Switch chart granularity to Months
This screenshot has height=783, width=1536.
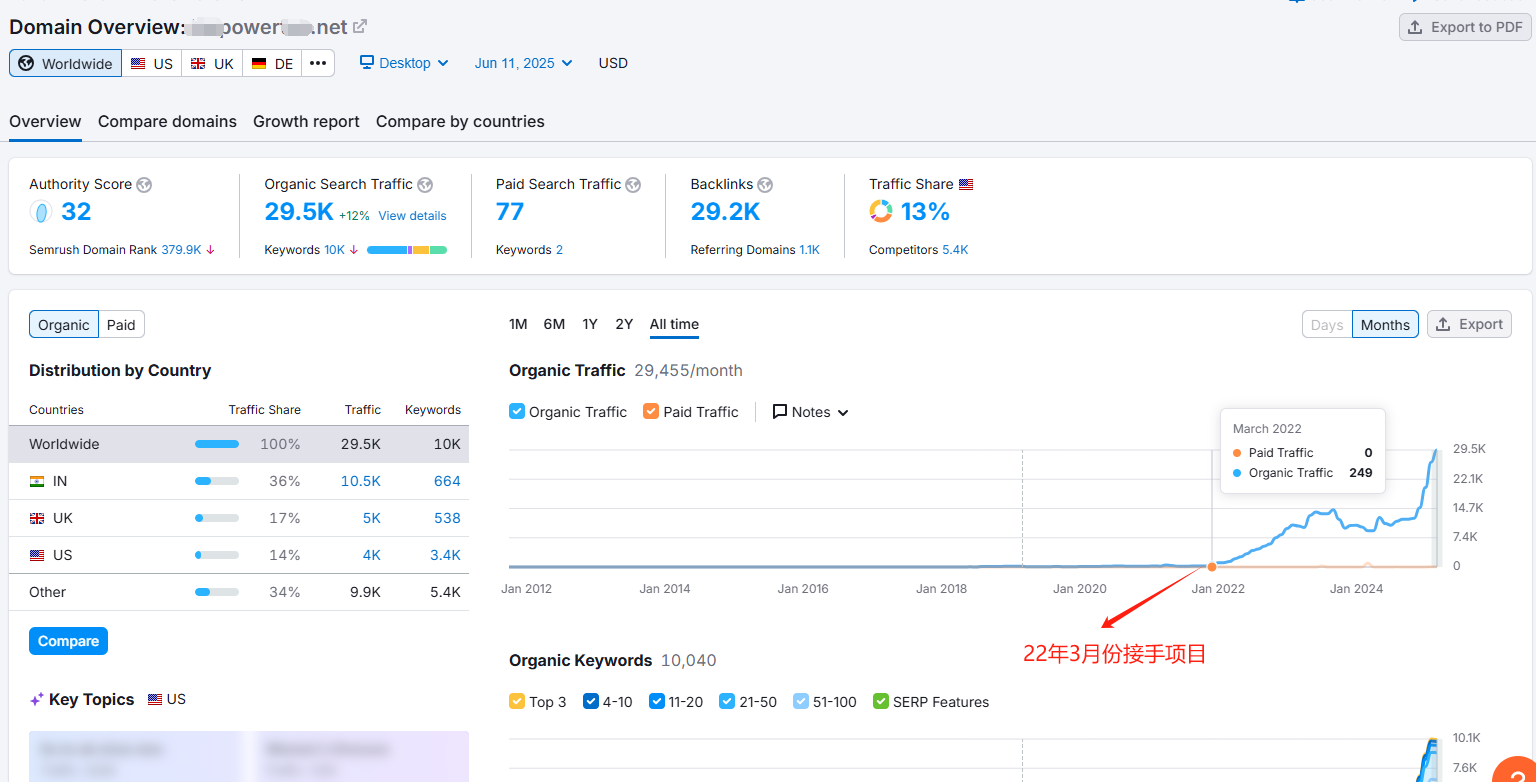tap(1385, 325)
